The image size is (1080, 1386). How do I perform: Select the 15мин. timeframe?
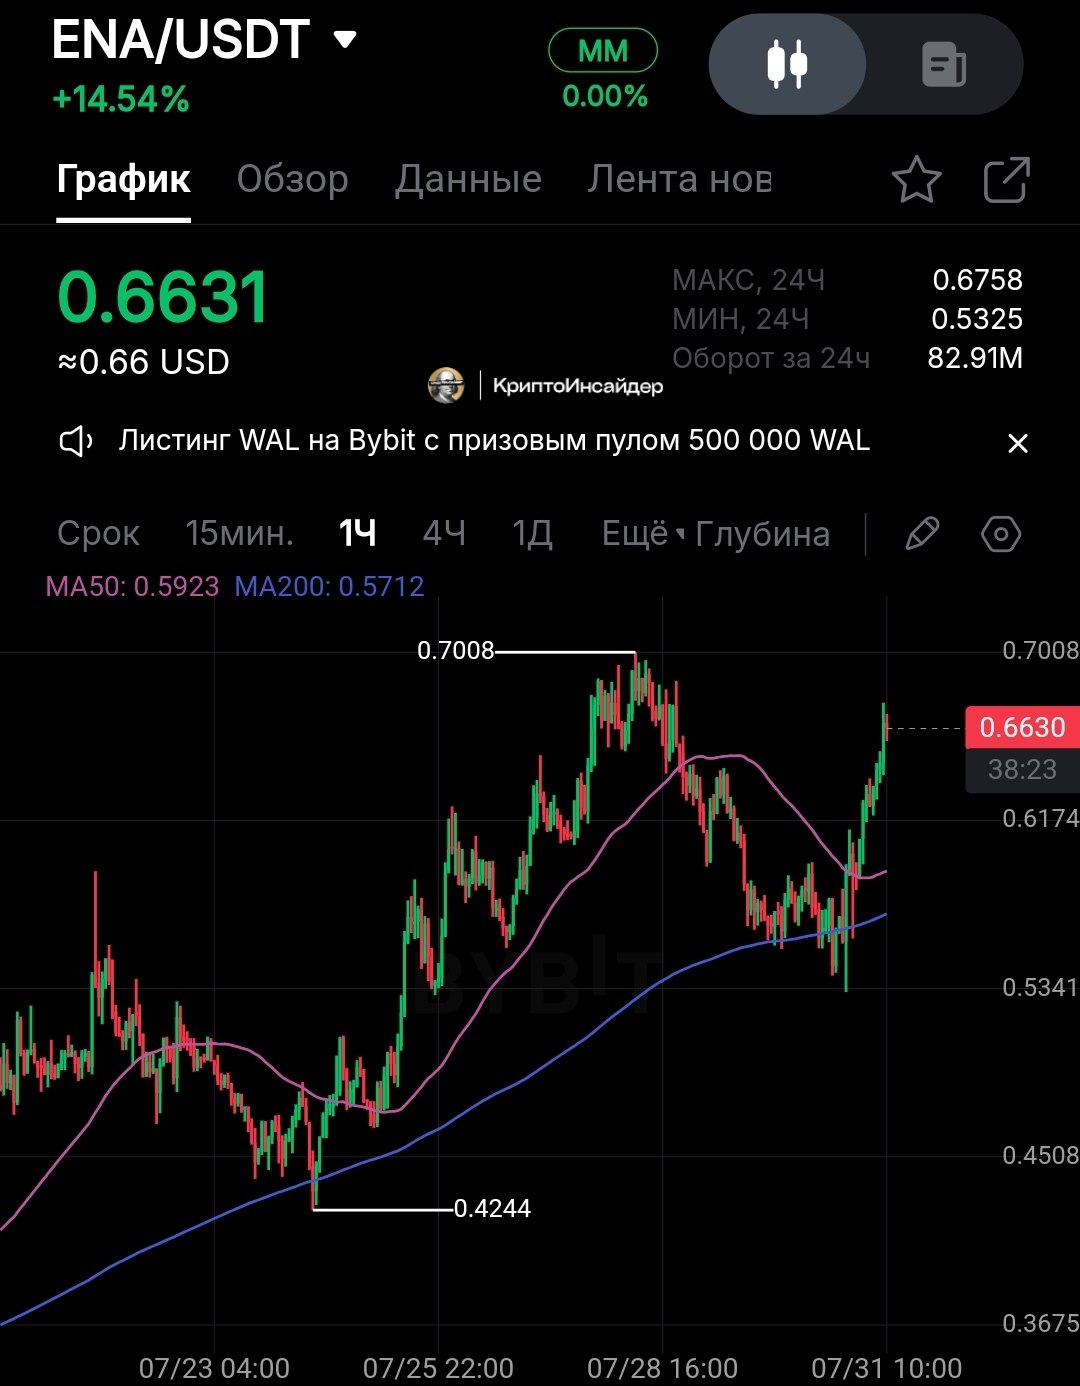(x=239, y=533)
